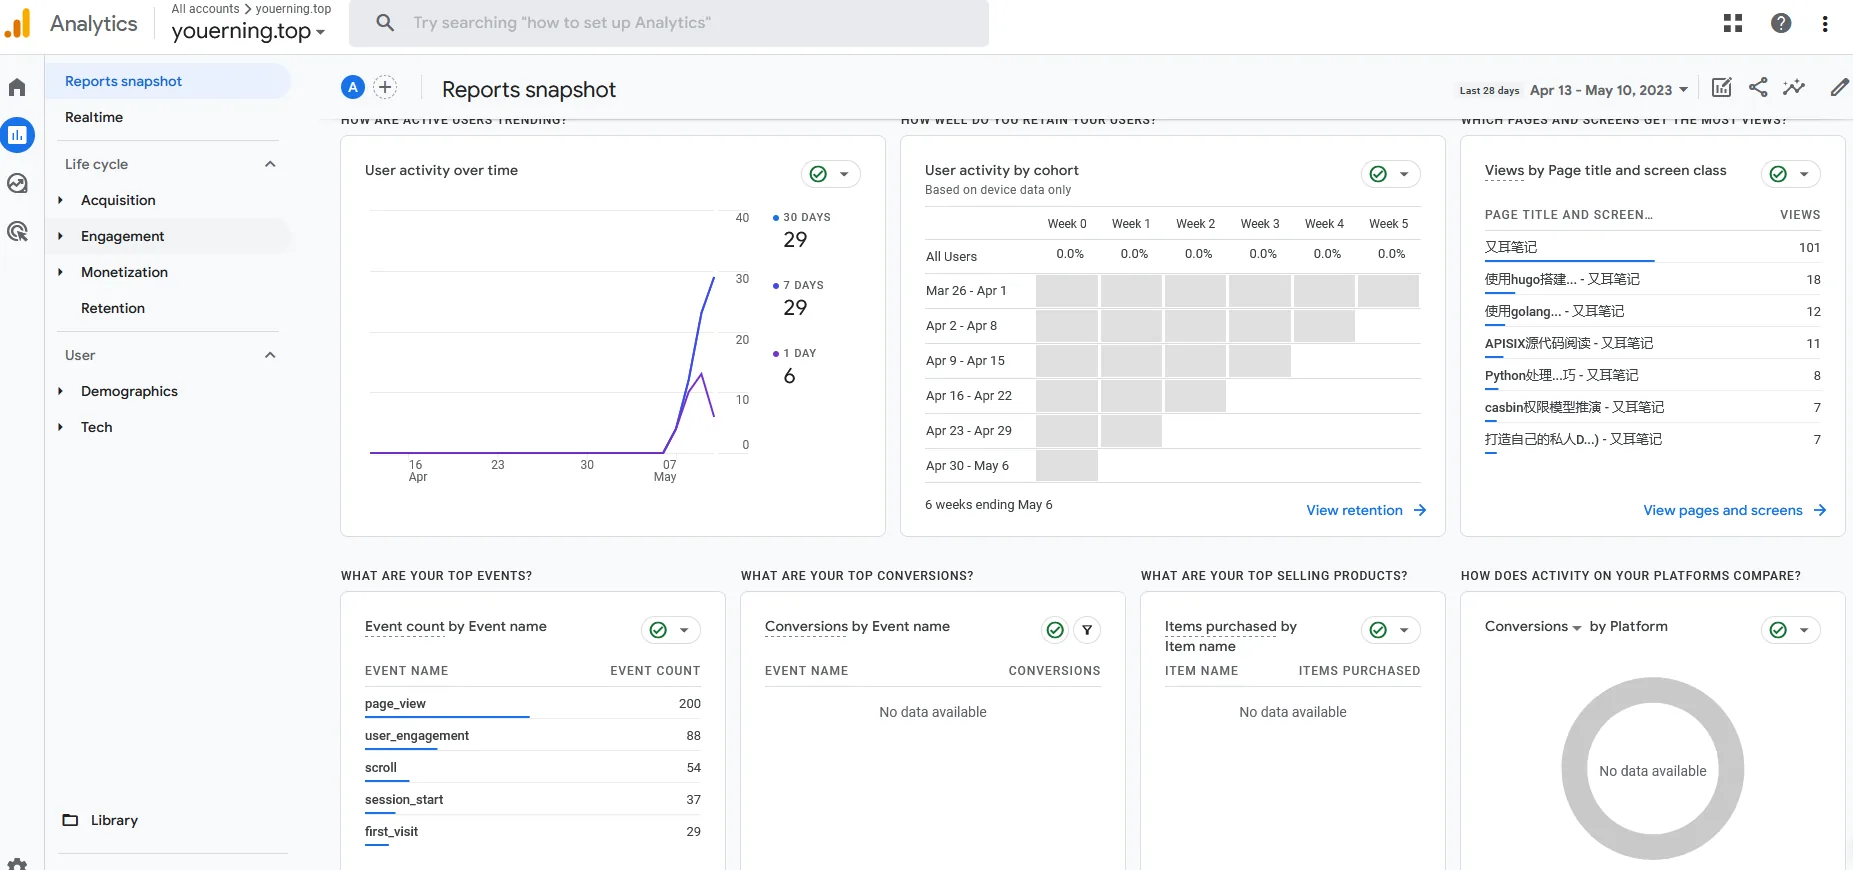
Task: Click the search Analytics input field
Action: pos(668,23)
